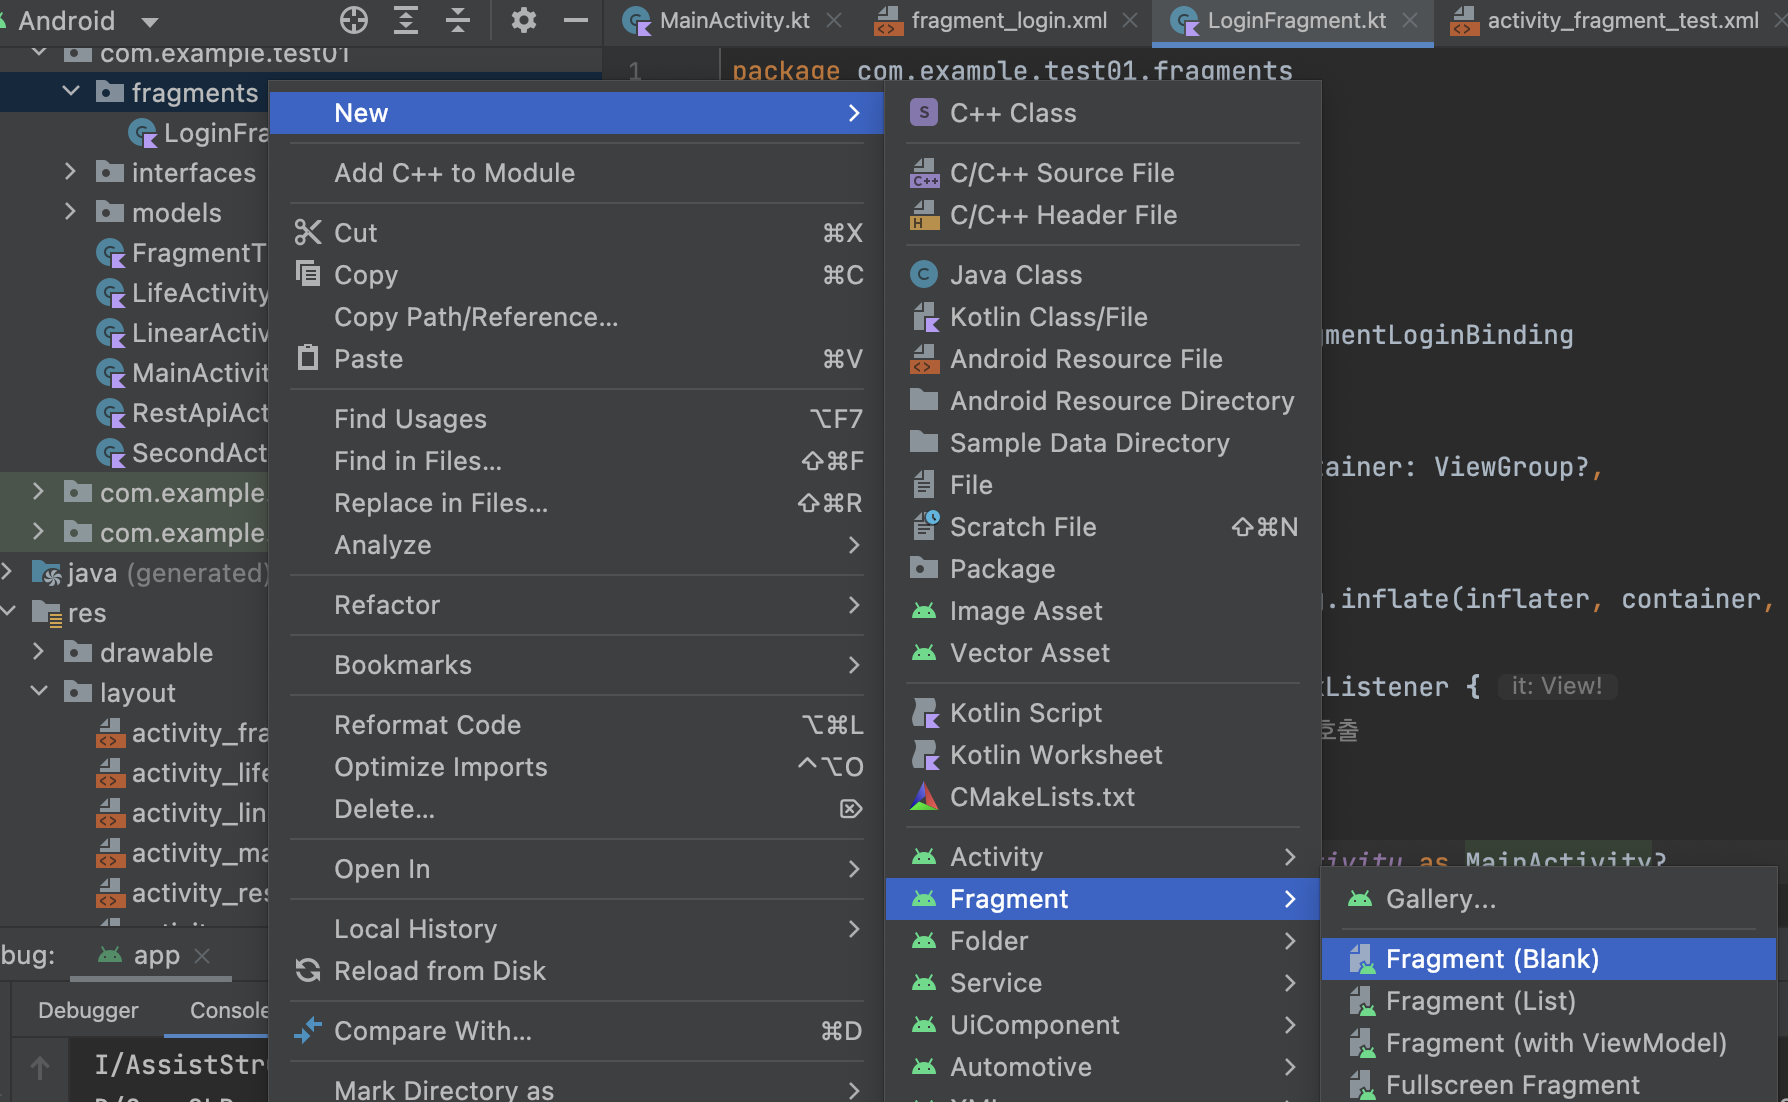Close the fragment_login.xml tab
This screenshot has height=1102, width=1788.
point(1130,20)
